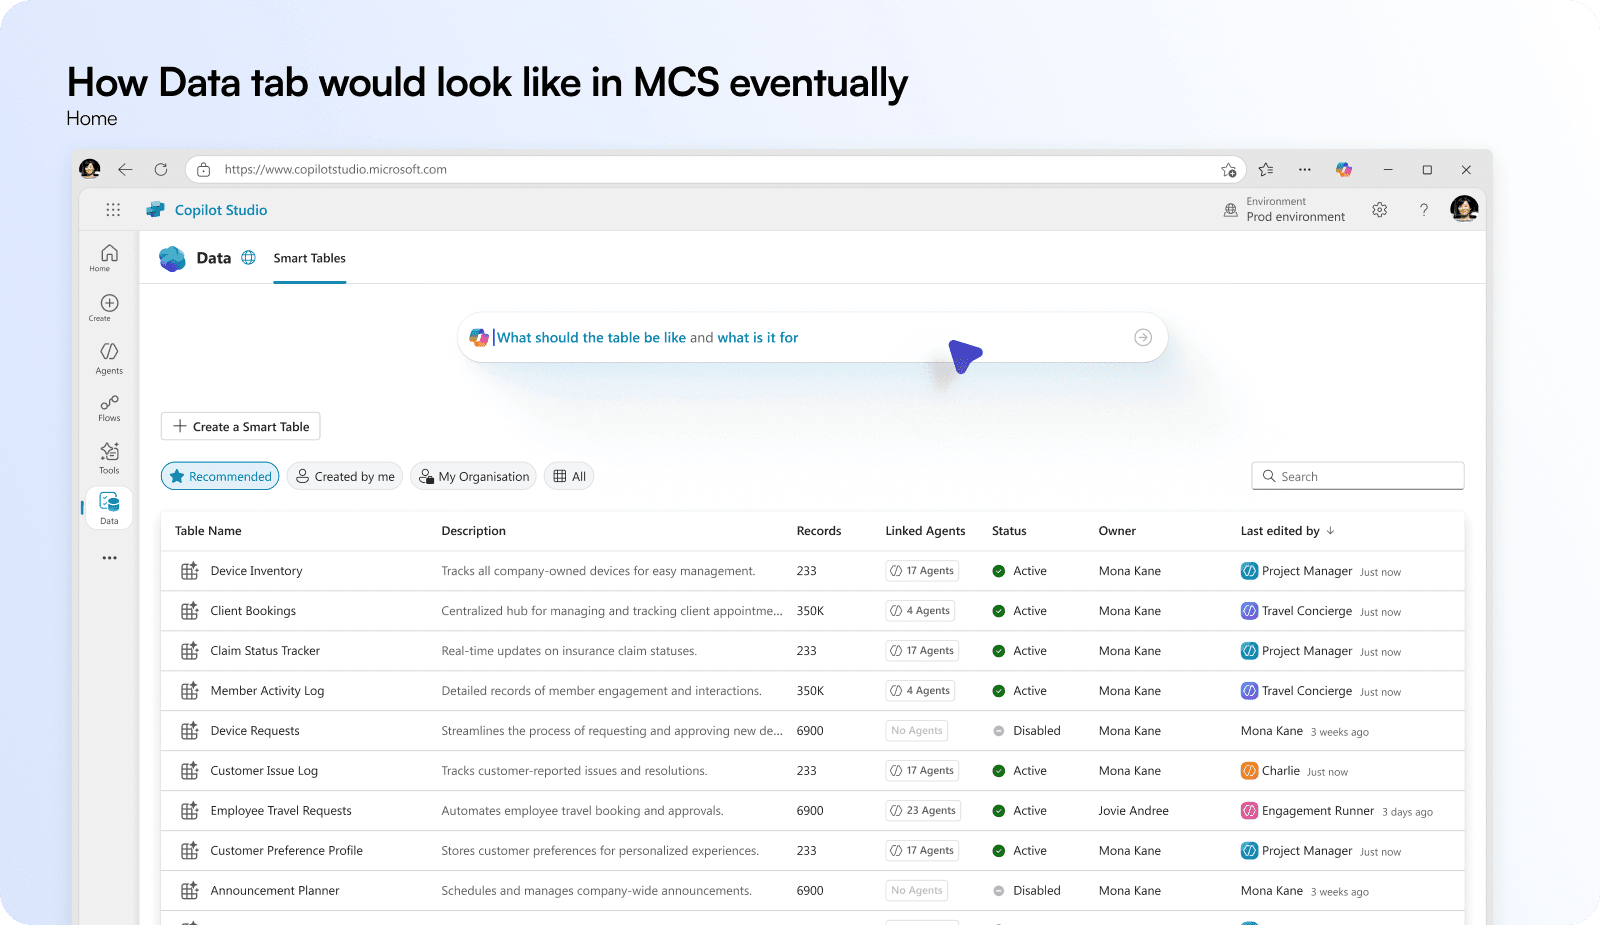1600x925 pixels.
Task: Click Description column header
Action: [474, 531]
